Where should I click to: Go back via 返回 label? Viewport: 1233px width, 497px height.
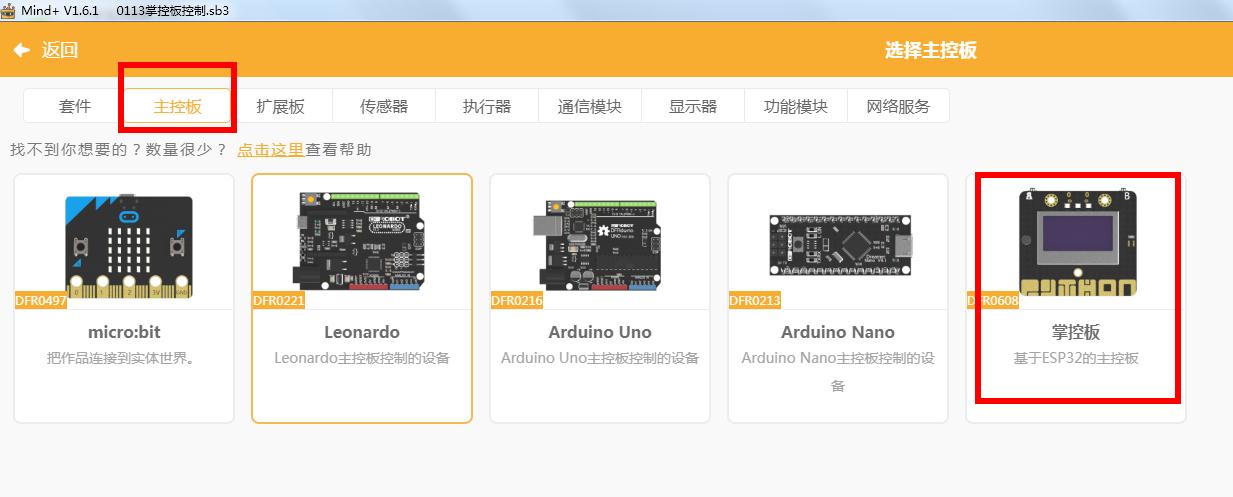pyautogui.click(x=60, y=50)
